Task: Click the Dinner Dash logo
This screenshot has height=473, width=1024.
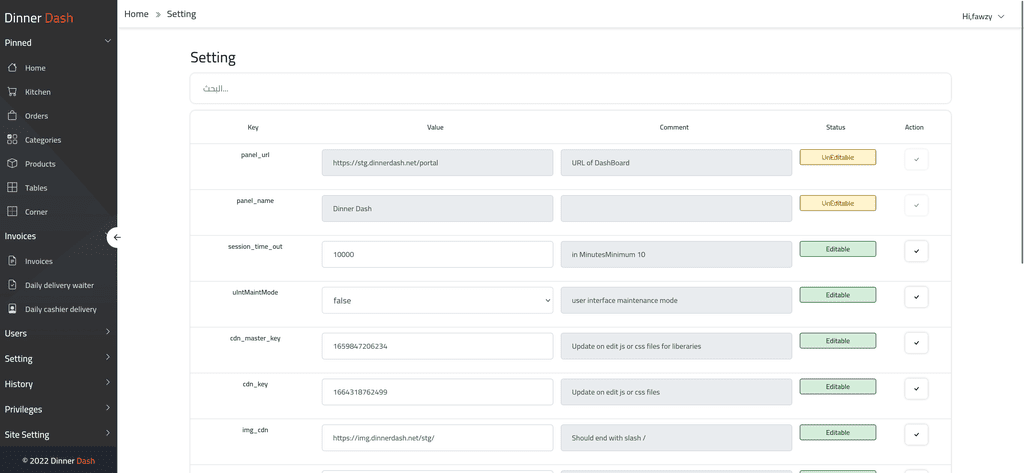Action: tap(39, 18)
